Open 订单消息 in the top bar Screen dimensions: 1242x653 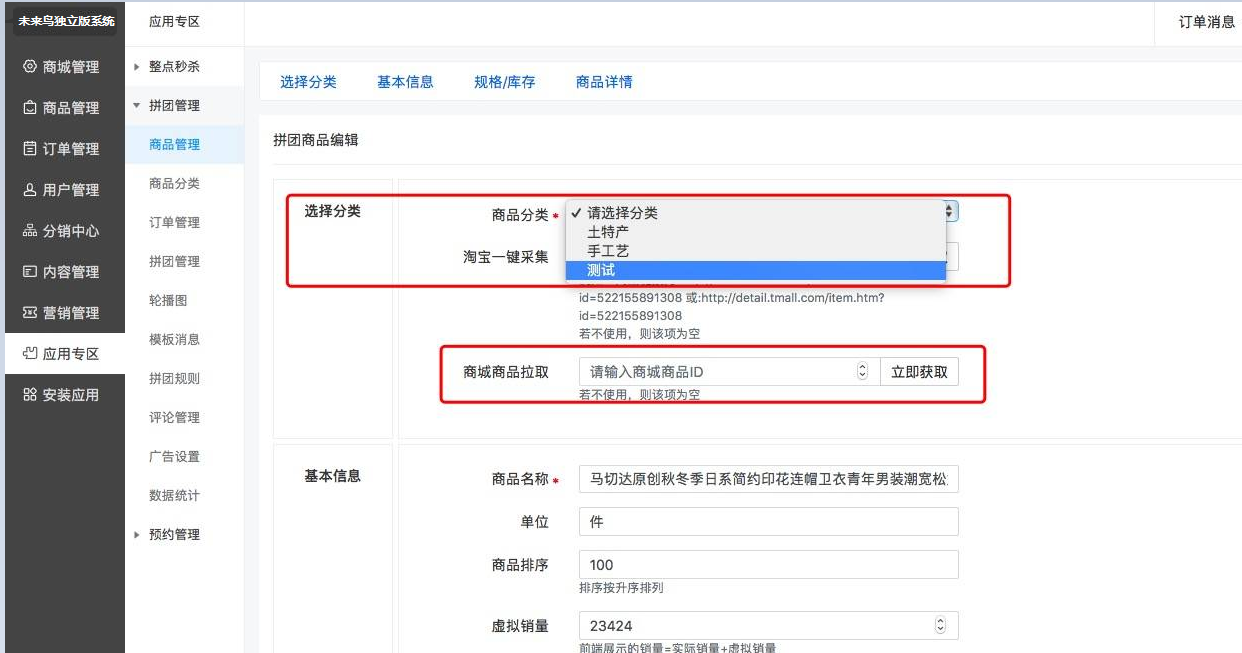tap(1207, 21)
